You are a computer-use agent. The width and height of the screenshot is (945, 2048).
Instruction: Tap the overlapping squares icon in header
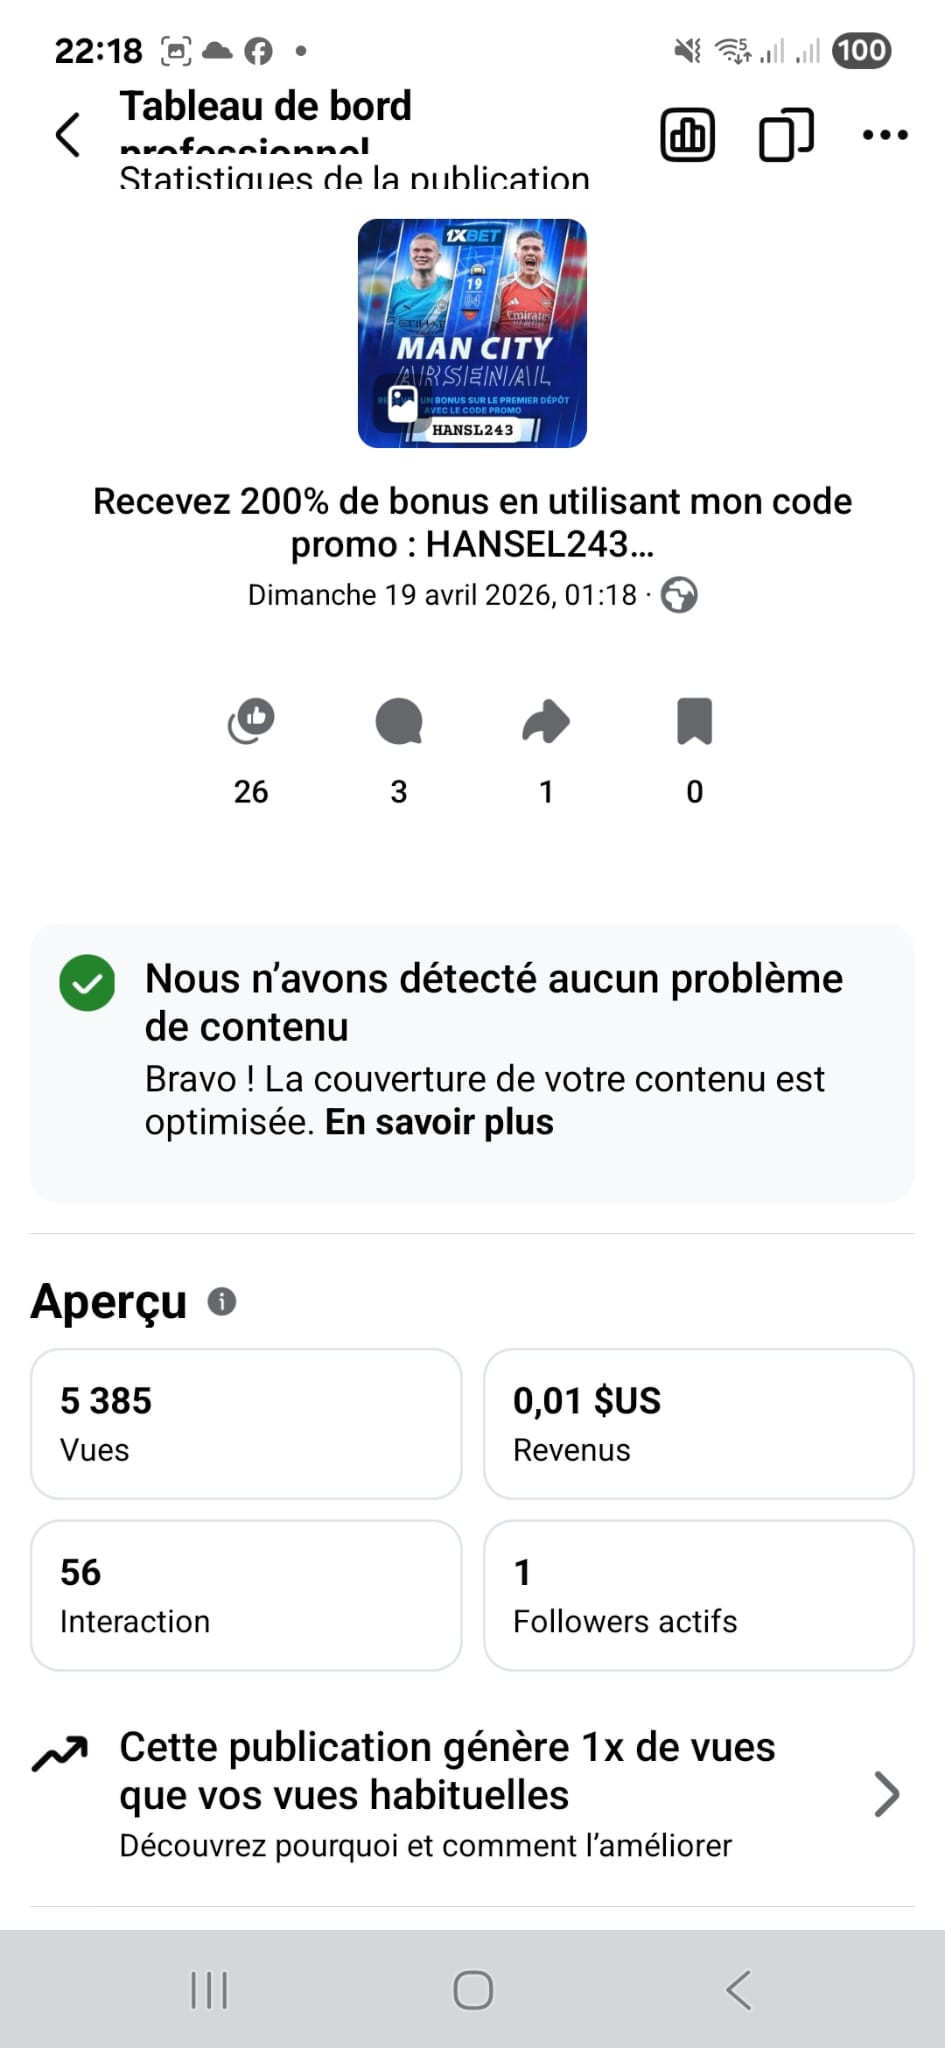click(x=787, y=134)
